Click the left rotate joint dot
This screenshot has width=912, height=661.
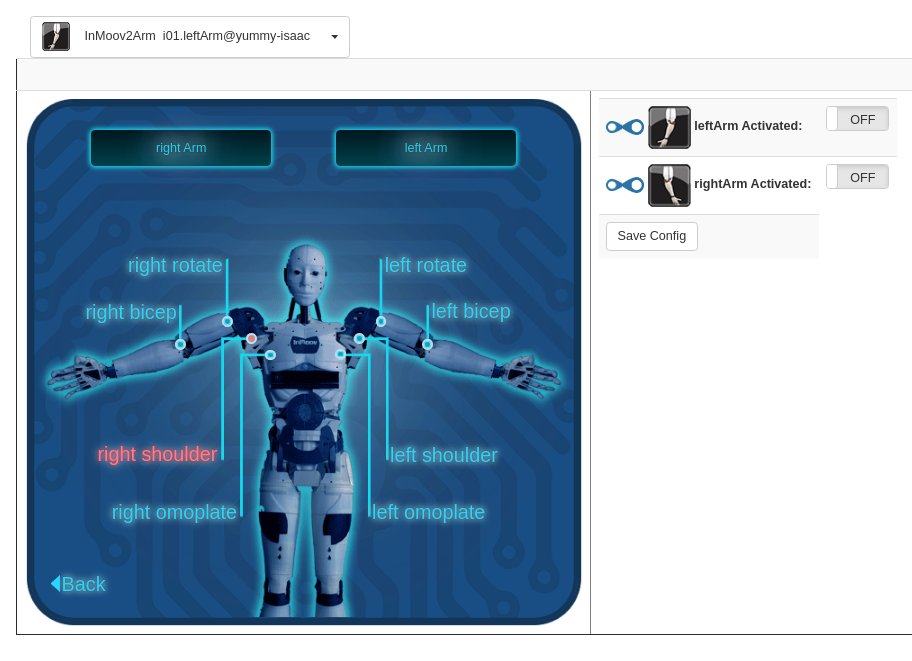point(381,321)
